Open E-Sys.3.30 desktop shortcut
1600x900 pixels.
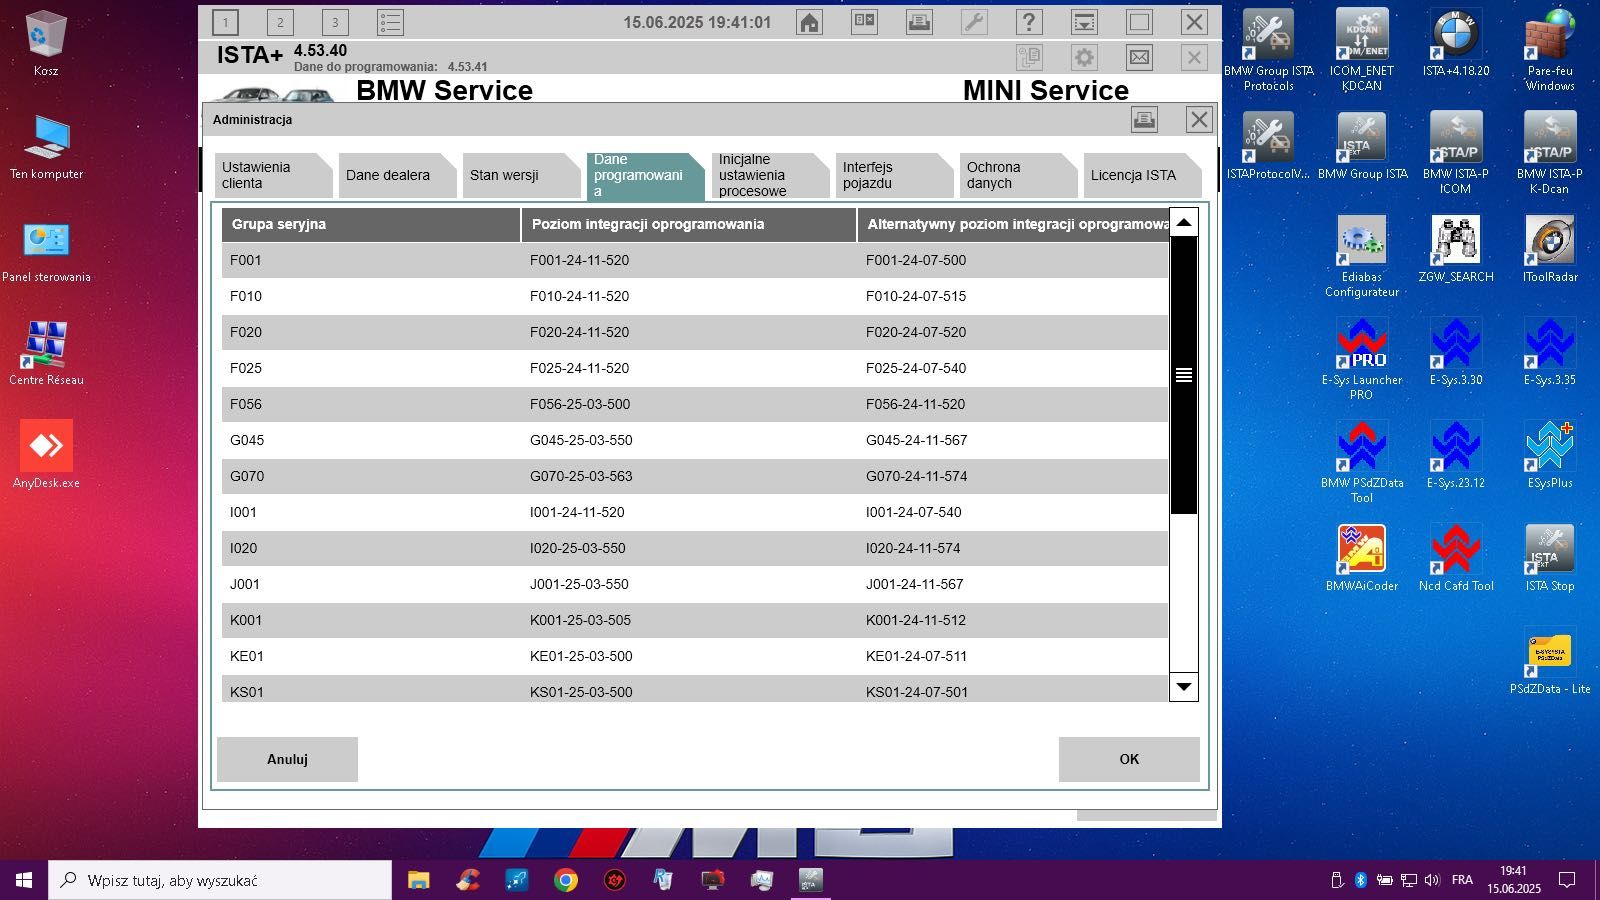1456,352
